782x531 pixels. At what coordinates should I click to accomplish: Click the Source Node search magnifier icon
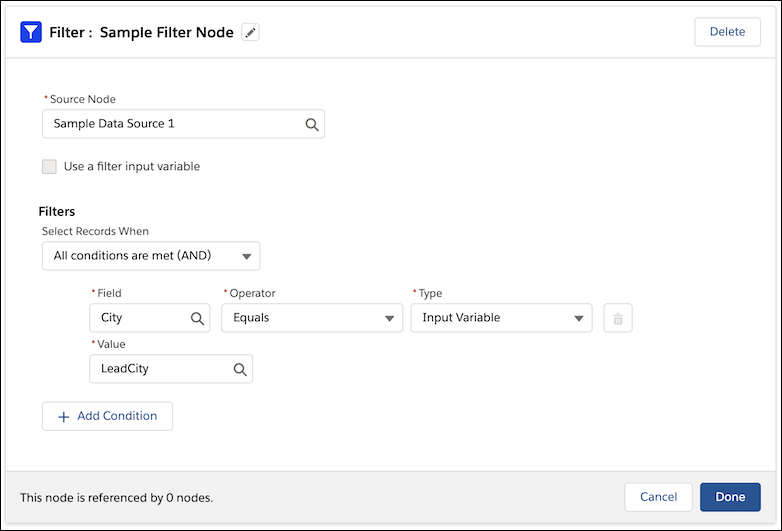[x=311, y=124]
